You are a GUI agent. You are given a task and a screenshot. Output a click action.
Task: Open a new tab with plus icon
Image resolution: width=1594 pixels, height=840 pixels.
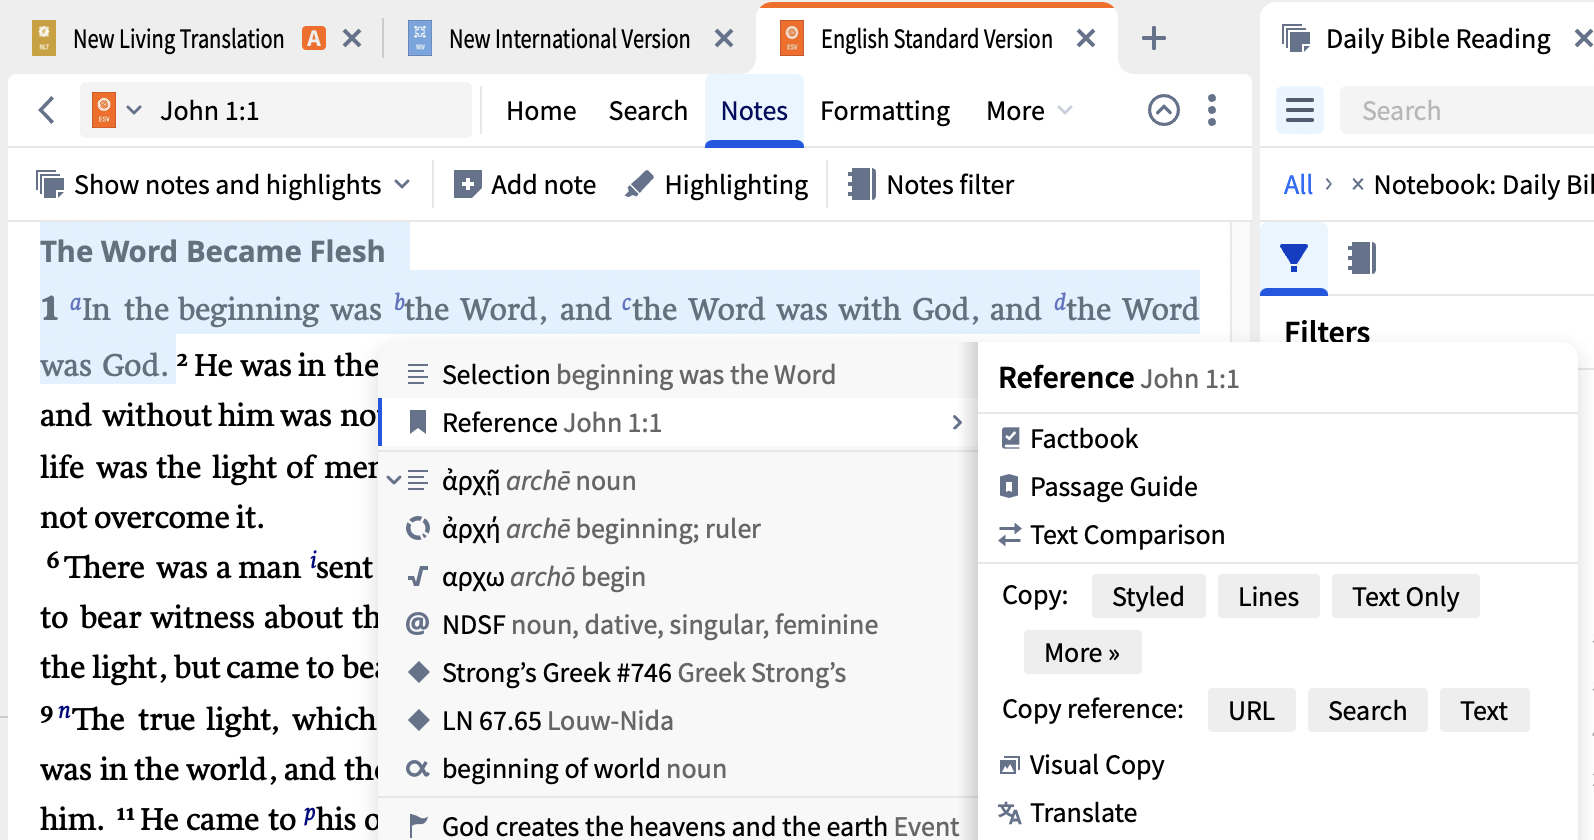[x=1154, y=39]
